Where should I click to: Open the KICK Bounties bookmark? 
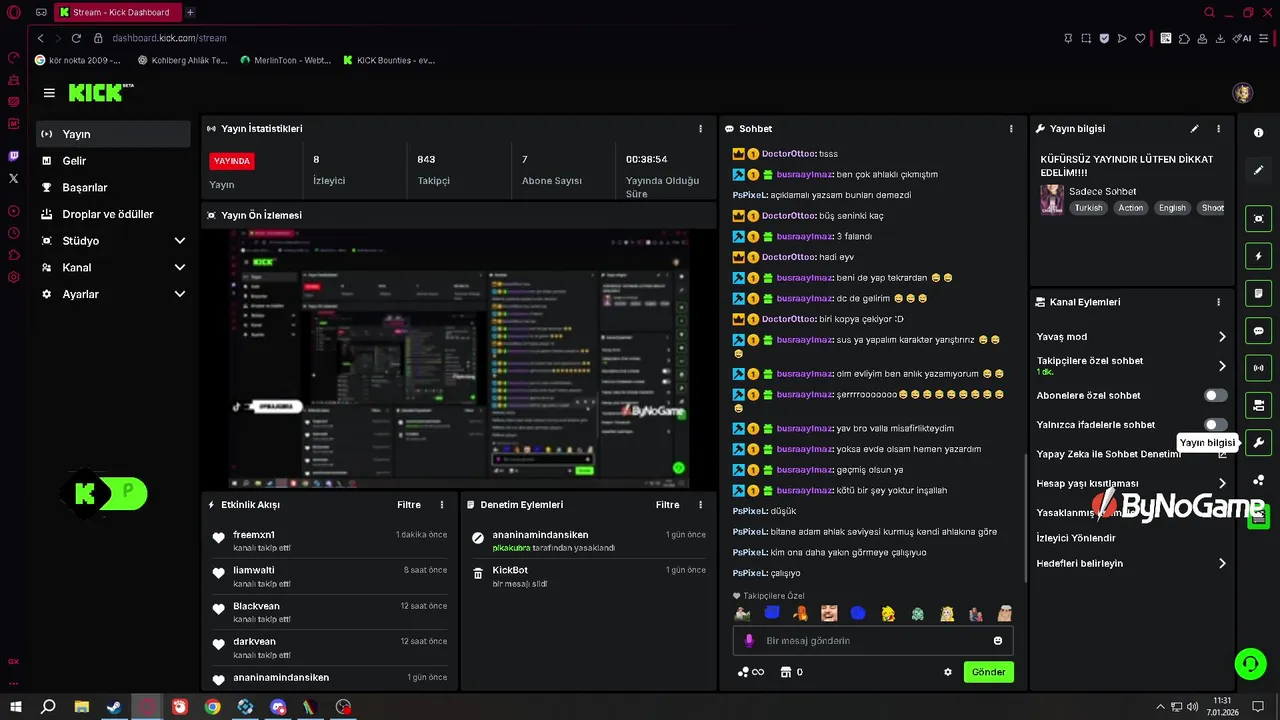point(389,60)
